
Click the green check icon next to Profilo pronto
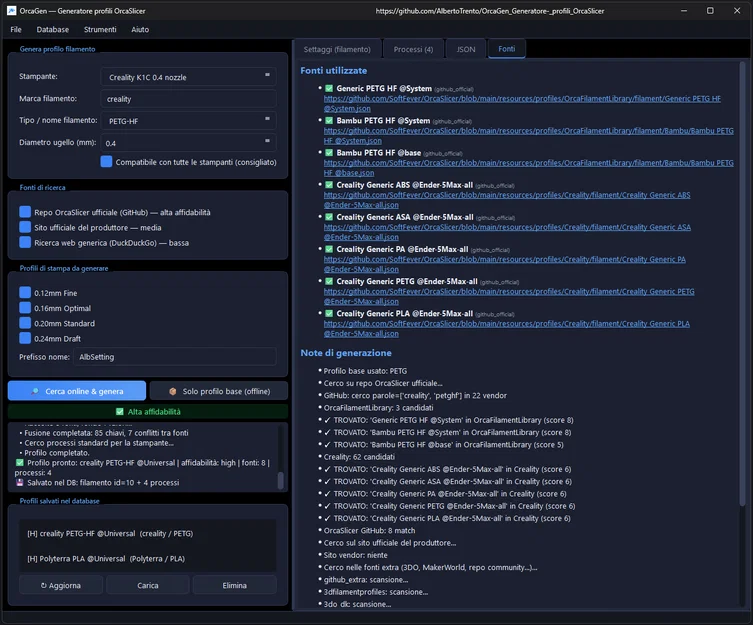(20, 463)
